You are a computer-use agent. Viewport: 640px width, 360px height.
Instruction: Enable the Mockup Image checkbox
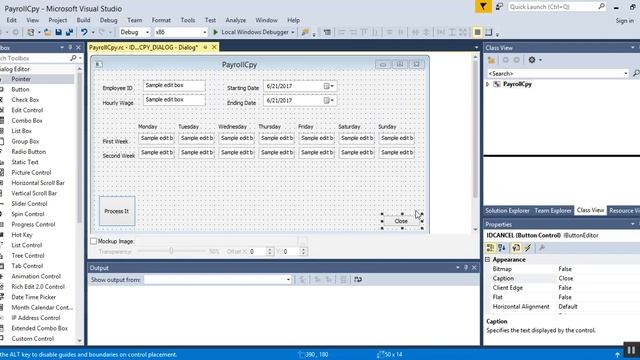pyautogui.click(x=93, y=241)
